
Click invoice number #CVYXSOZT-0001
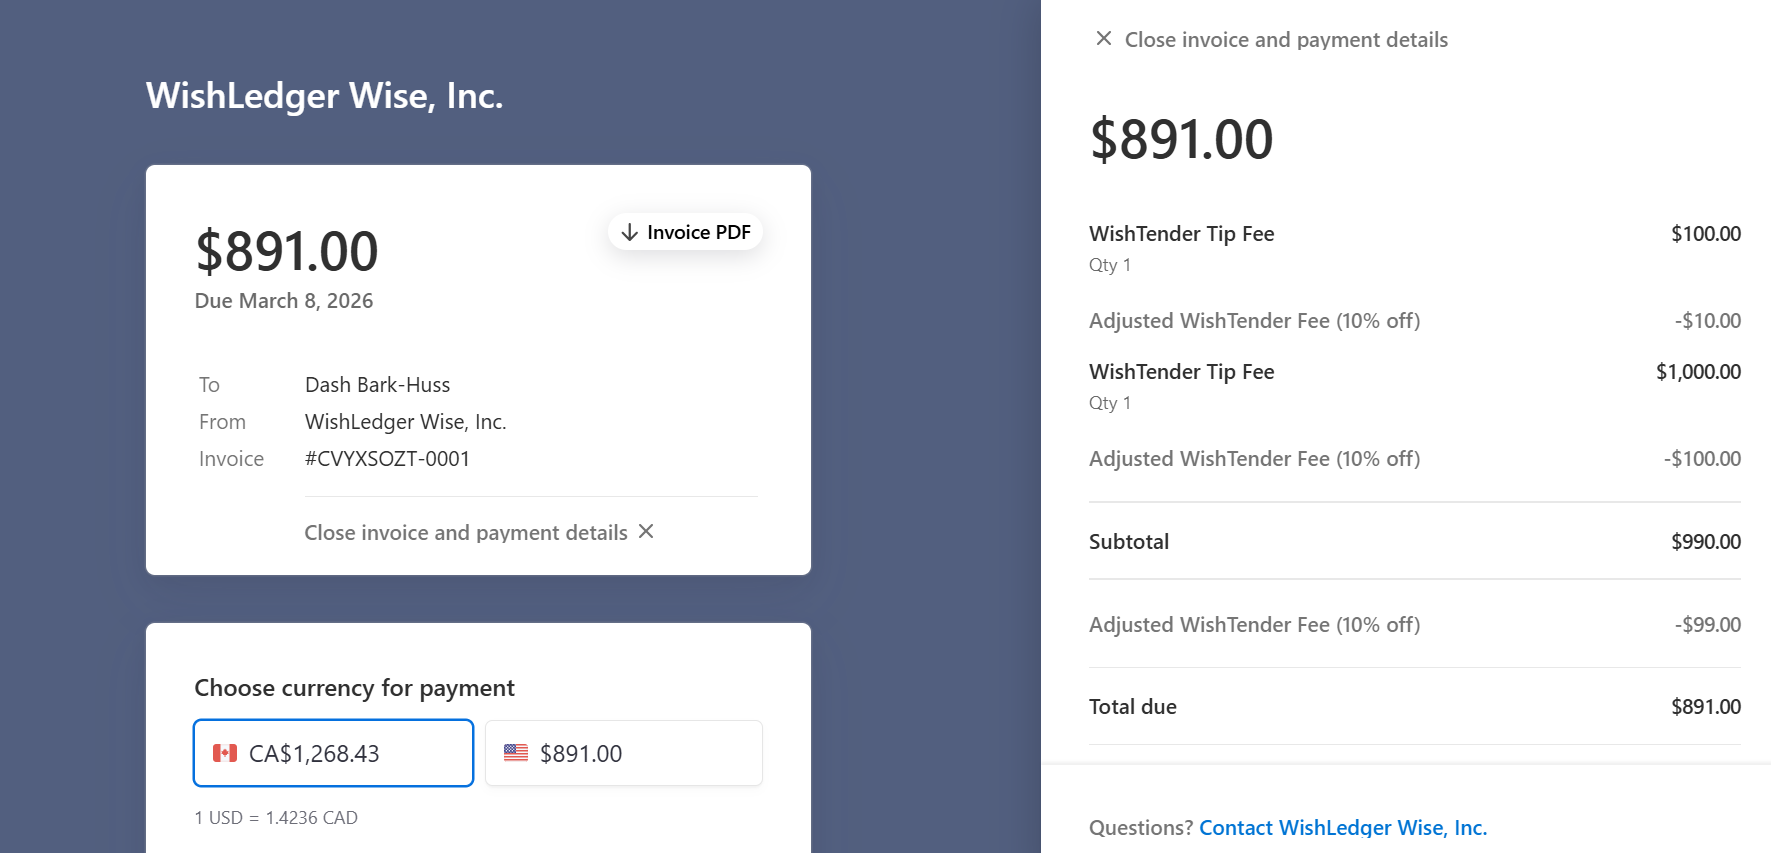click(387, 459)
